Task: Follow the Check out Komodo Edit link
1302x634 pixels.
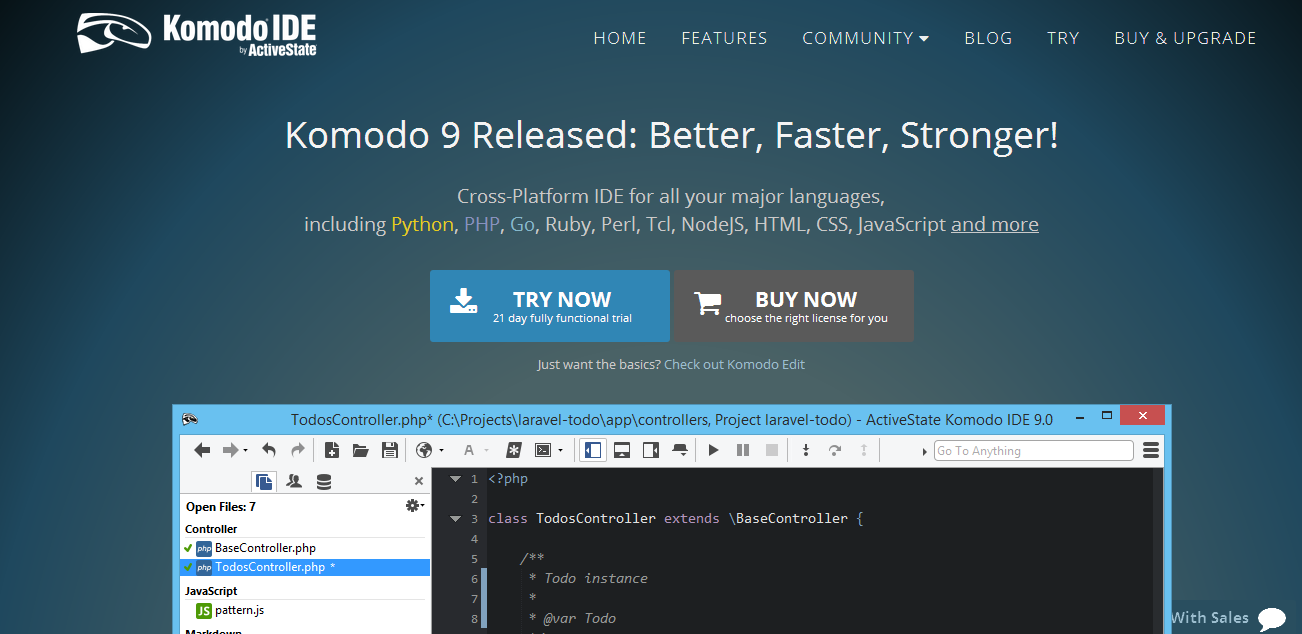Action: 734,365
